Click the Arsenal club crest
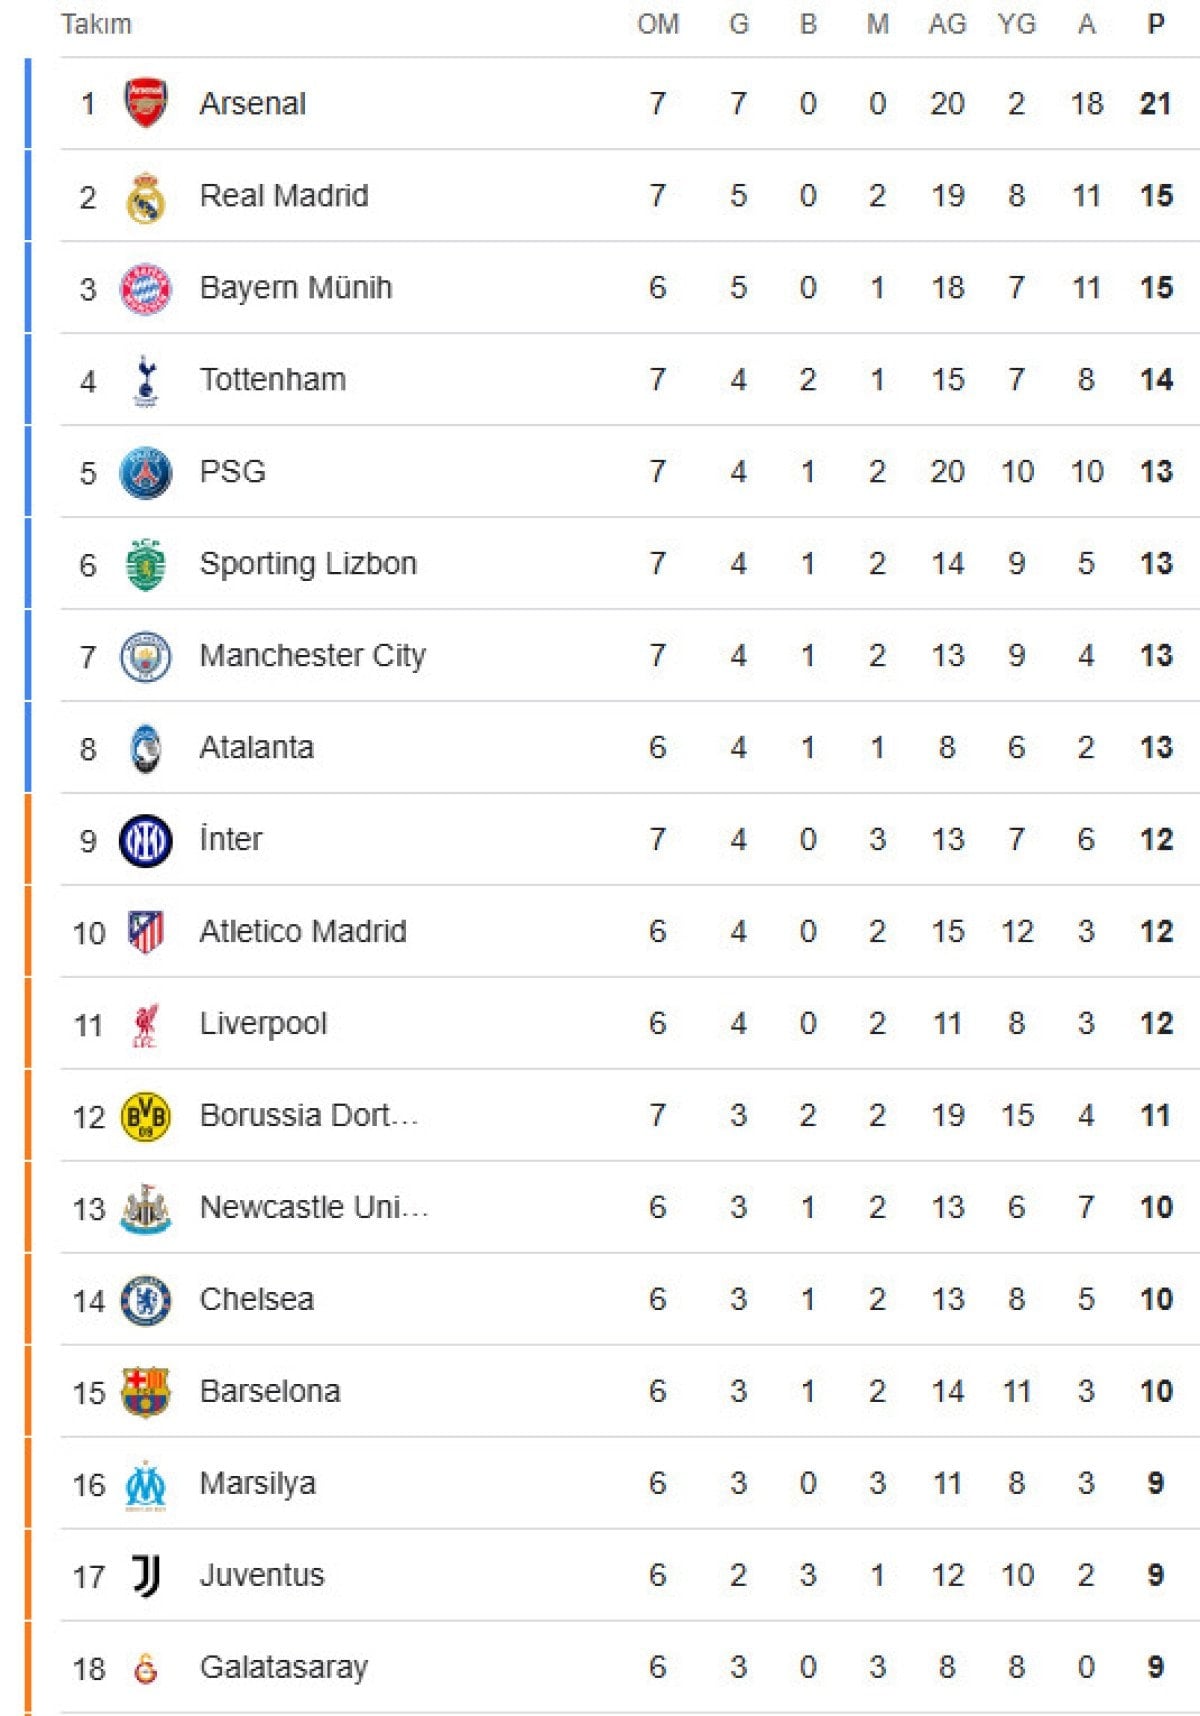The width and height of the screenshot is (1200, 1716). (145, 103)
